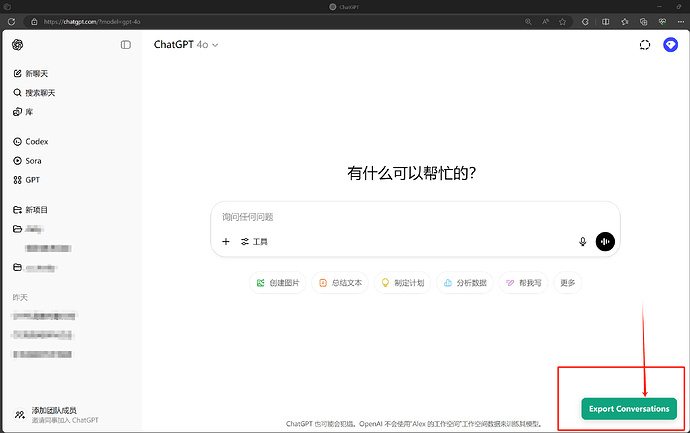This screenshot has width=690, height=433.
Task: Open the 工具 tools menu
Action: [254, 242]
